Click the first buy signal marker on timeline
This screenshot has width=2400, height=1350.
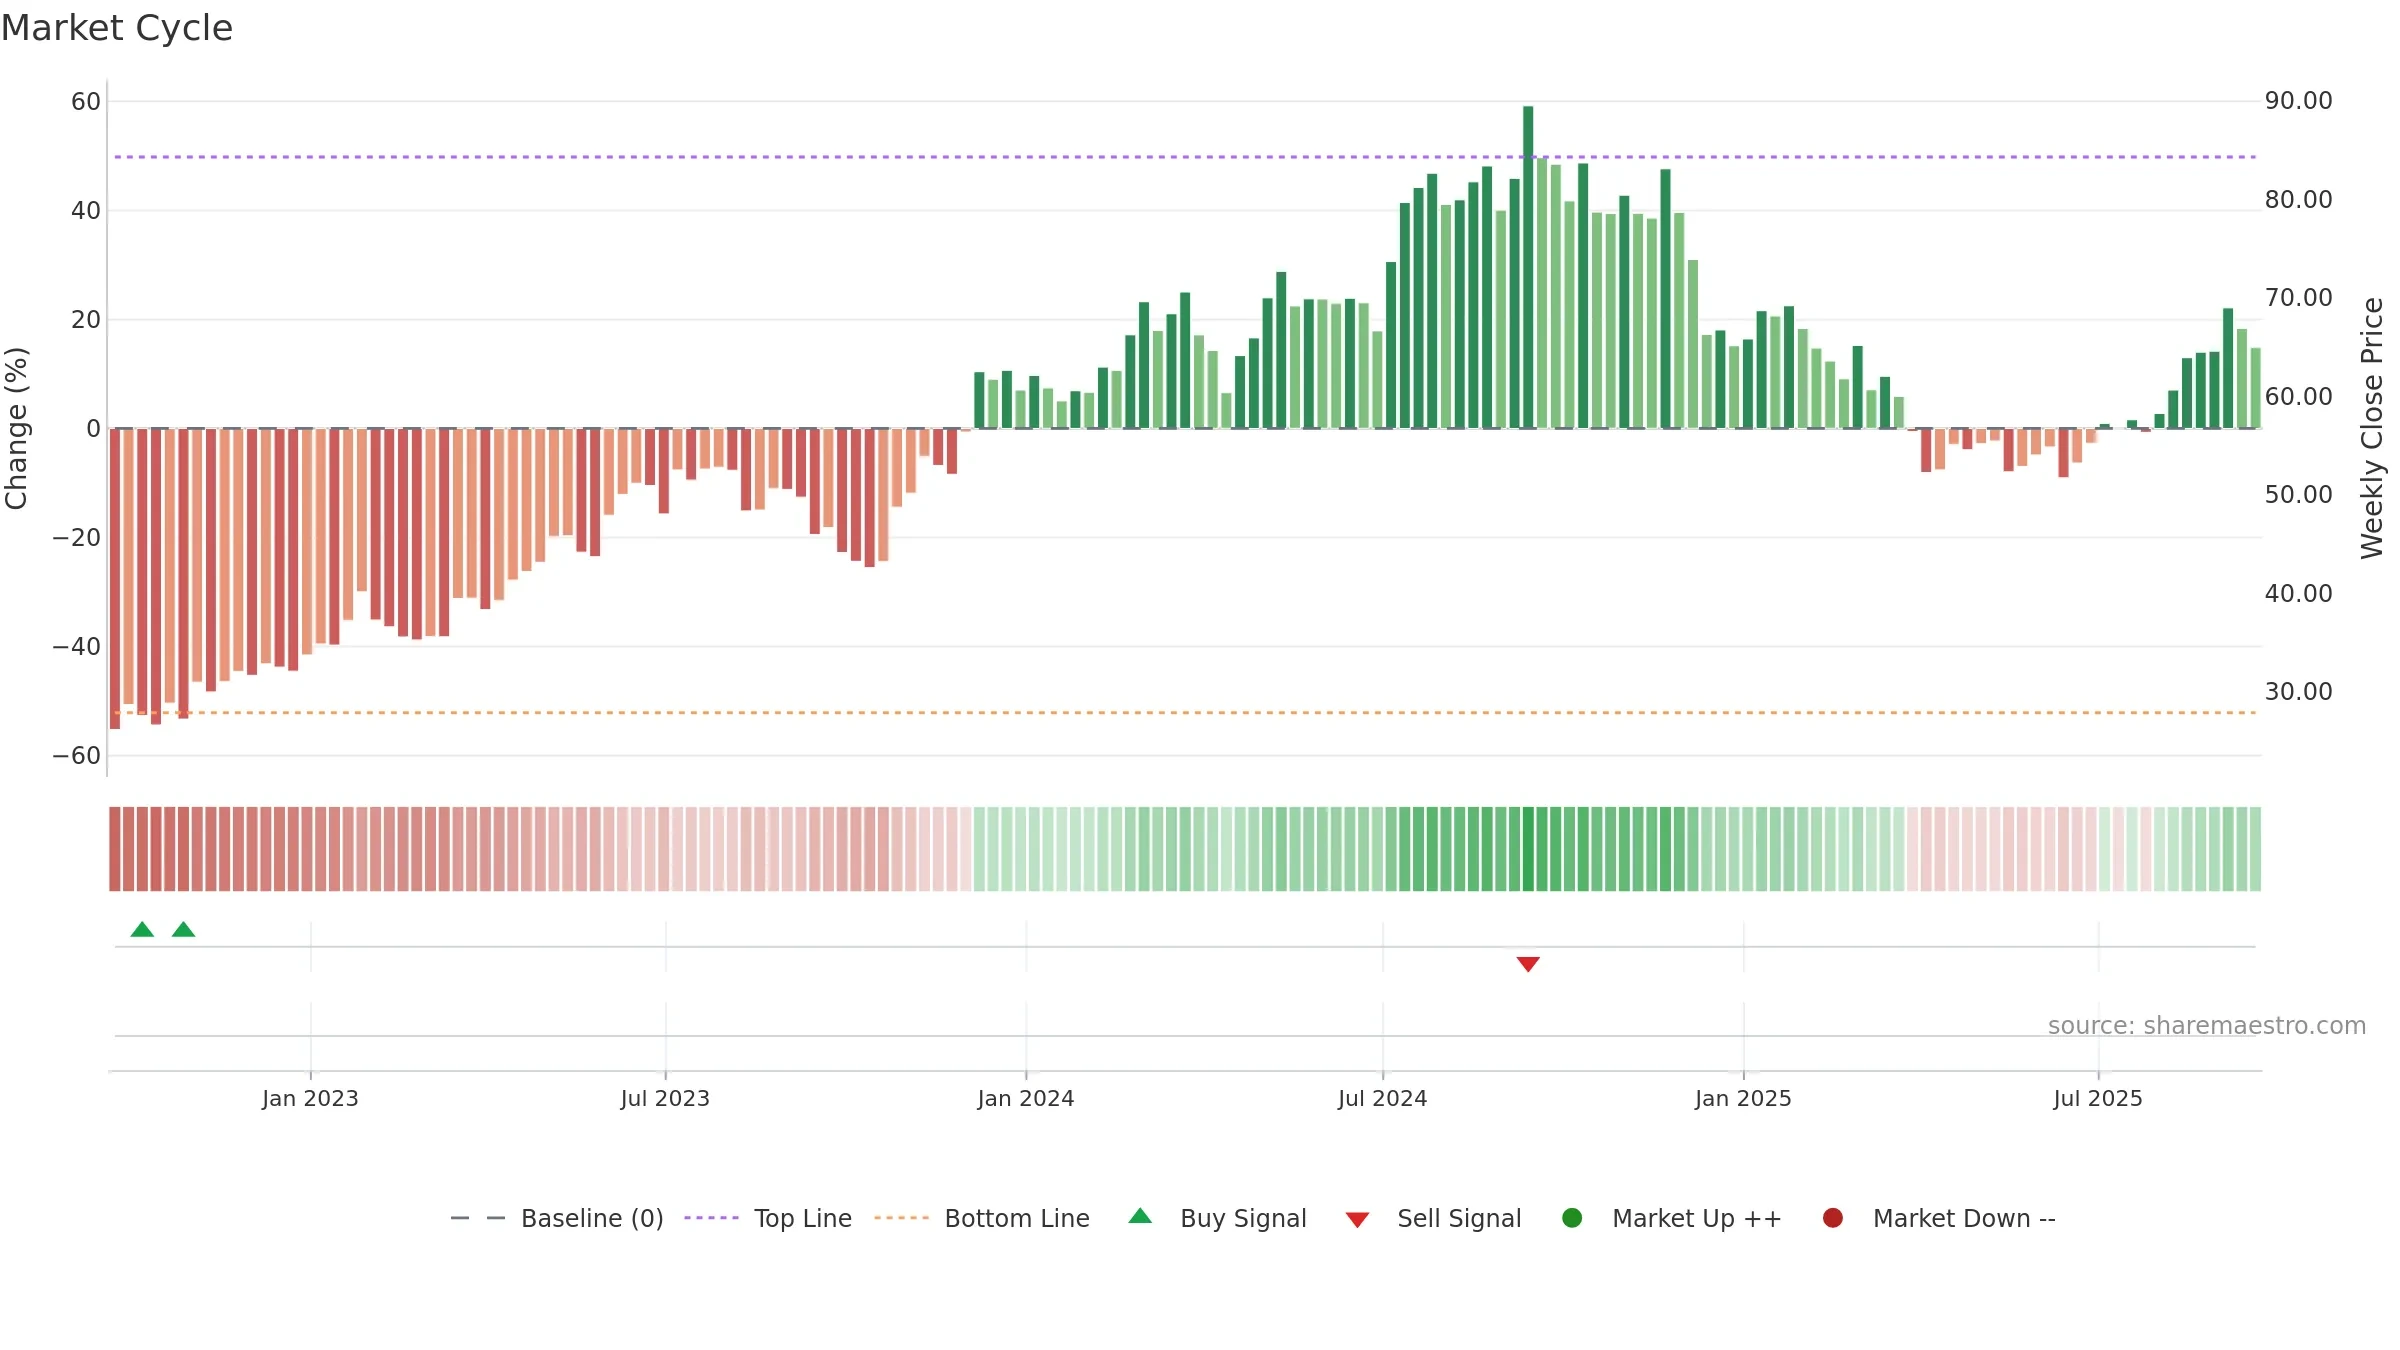point(142,930)
